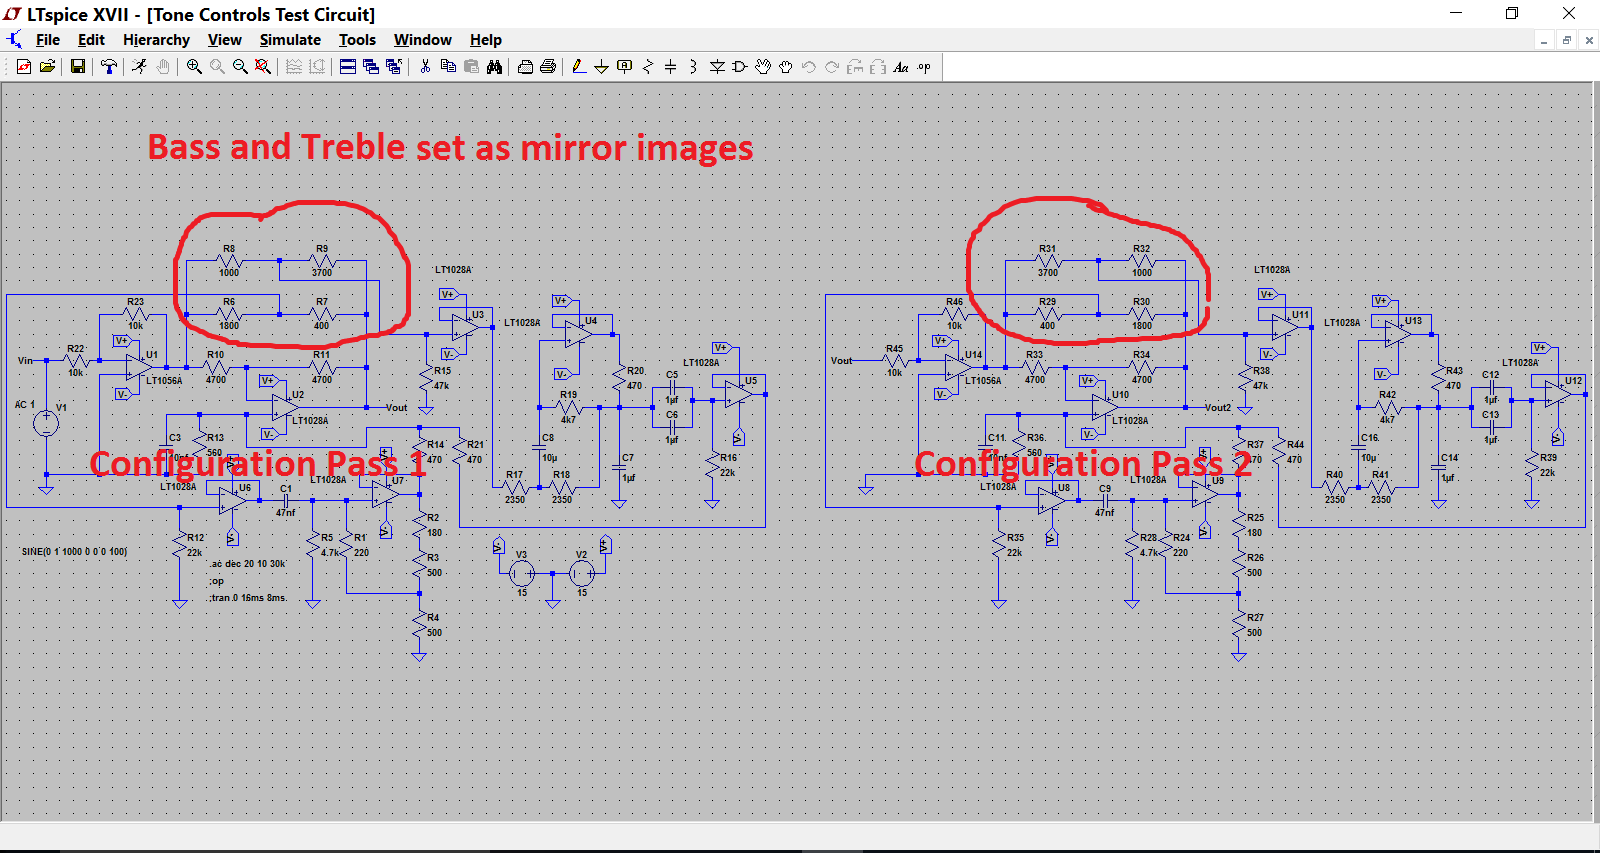Image resolution: width=1600 pixels, height=853 pixels.
Task: Place a Capacitor from the toolbar
Action: point(670,67)
